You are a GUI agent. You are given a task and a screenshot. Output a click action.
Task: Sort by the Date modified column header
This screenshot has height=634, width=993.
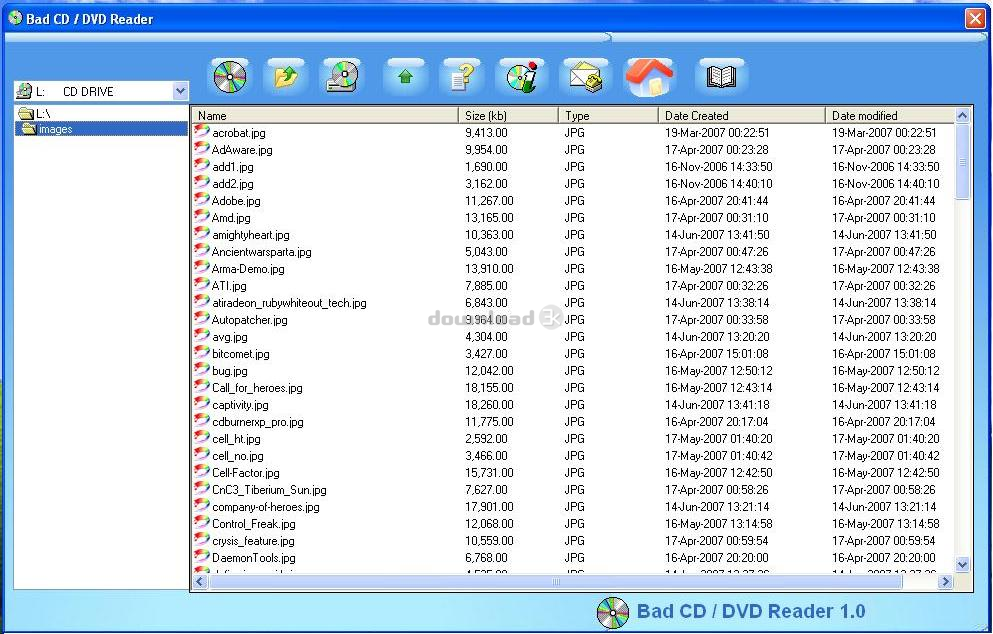890,115
